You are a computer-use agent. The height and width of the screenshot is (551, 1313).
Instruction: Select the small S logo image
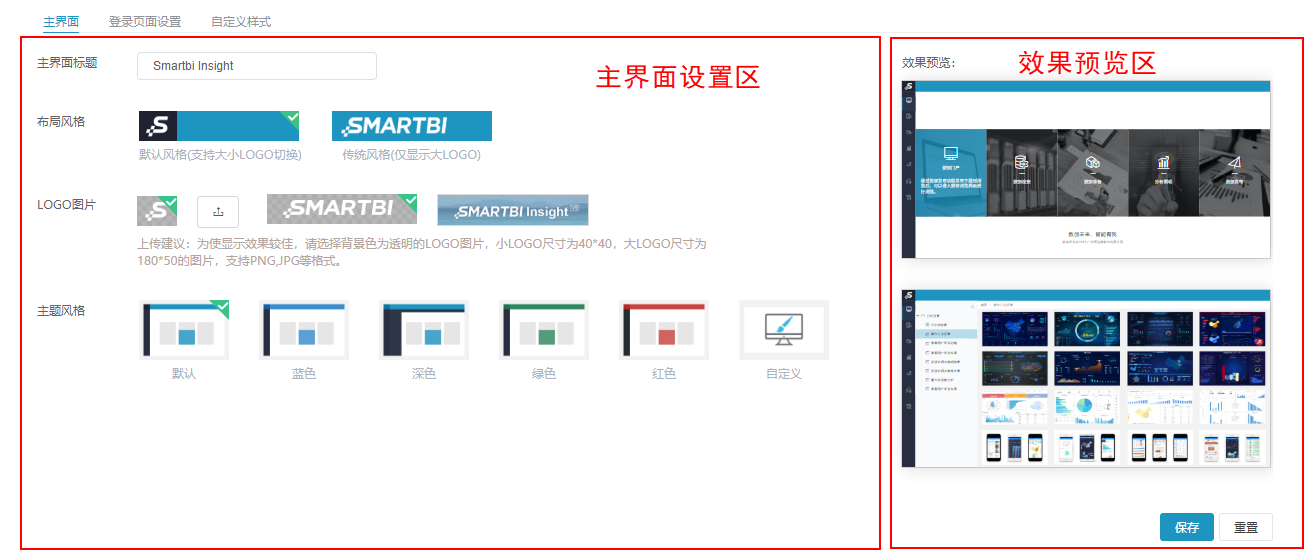click(x=157, y=211)
